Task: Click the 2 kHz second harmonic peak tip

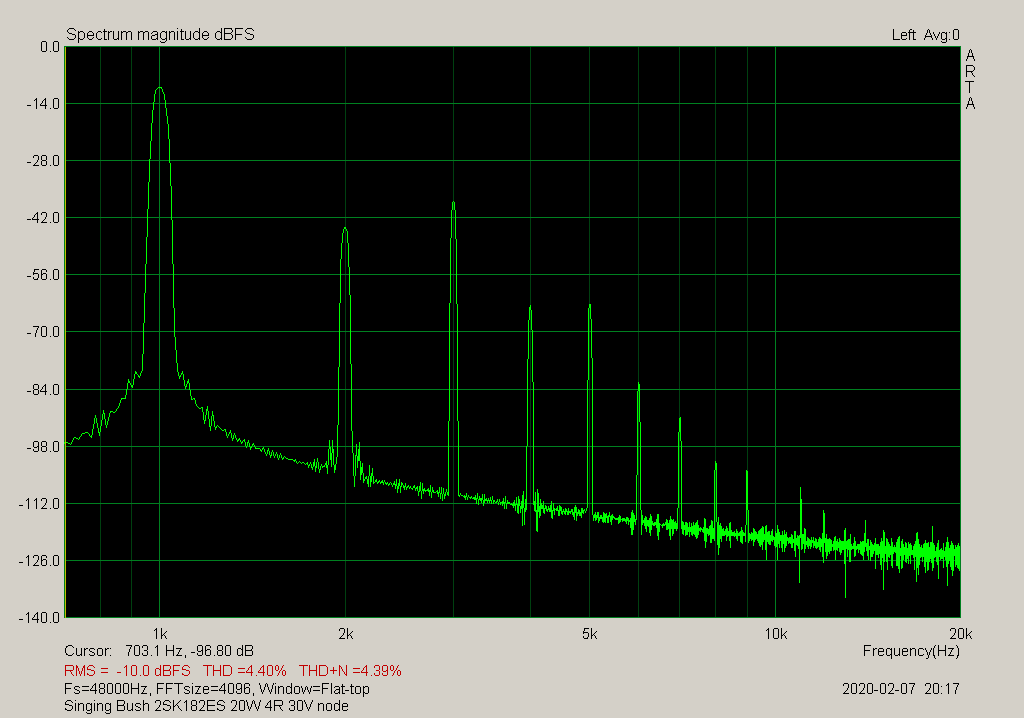Action: (x=345, y=228)
